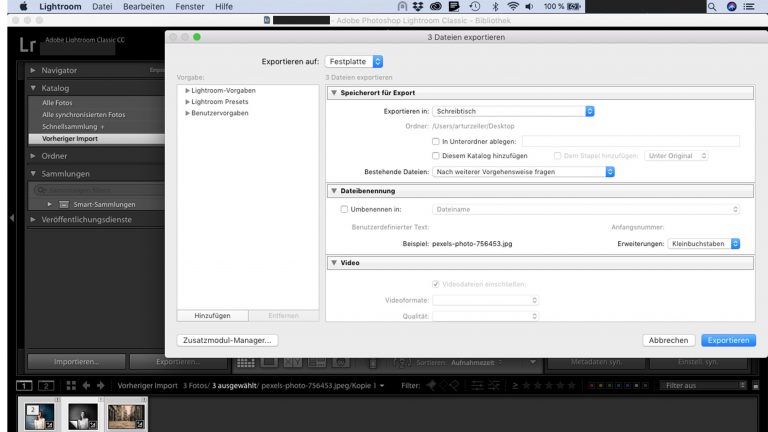Click the blue Exportieren button
768x432 pixels.
coord(727,340)
